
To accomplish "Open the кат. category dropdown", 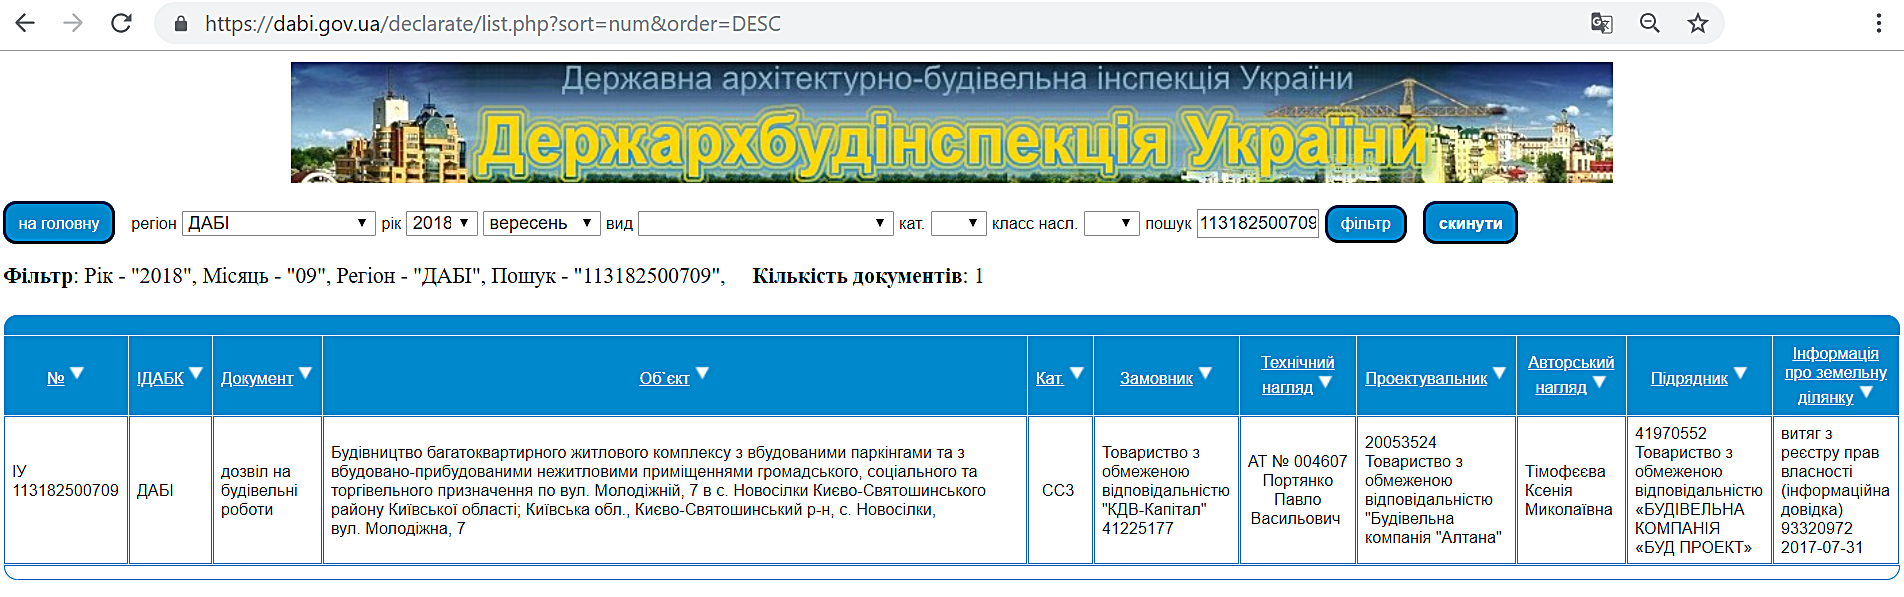I will [x=958, y=223].
